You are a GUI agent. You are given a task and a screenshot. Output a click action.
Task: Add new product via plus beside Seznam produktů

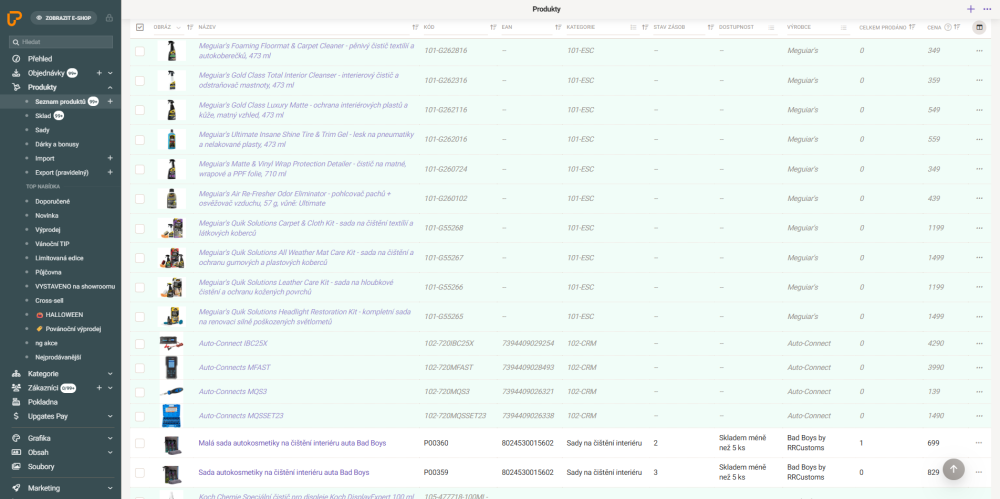110,101
